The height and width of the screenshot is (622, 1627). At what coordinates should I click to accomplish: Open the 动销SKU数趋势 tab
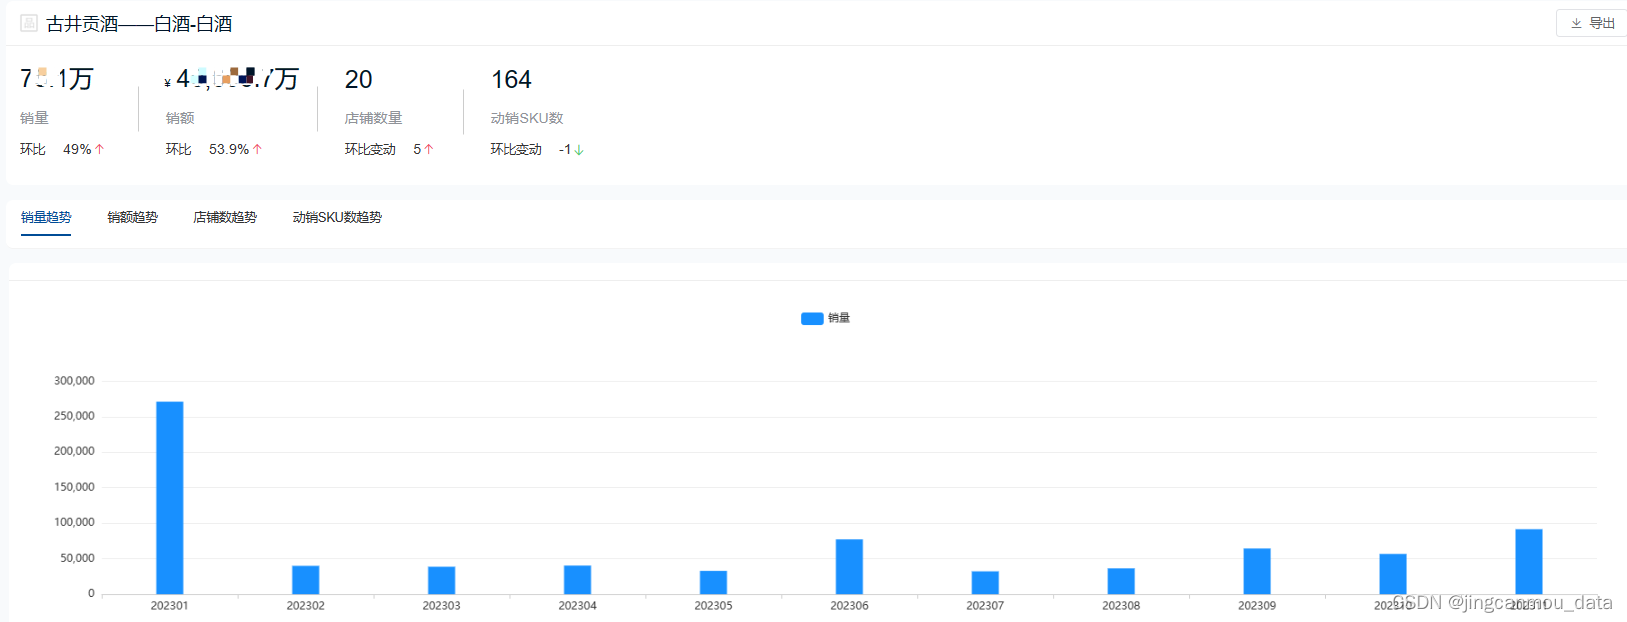pyautogui.click(x=337, y=217)
